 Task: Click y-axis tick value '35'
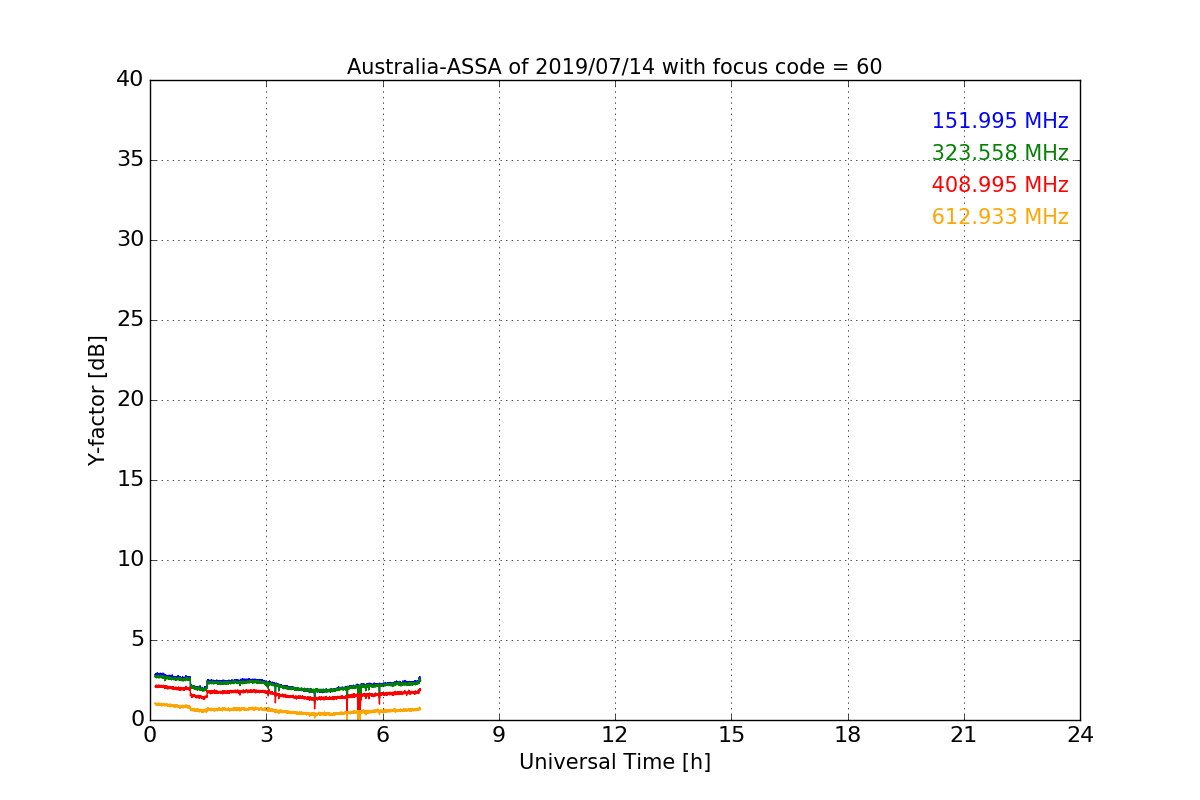click(130, 160)
